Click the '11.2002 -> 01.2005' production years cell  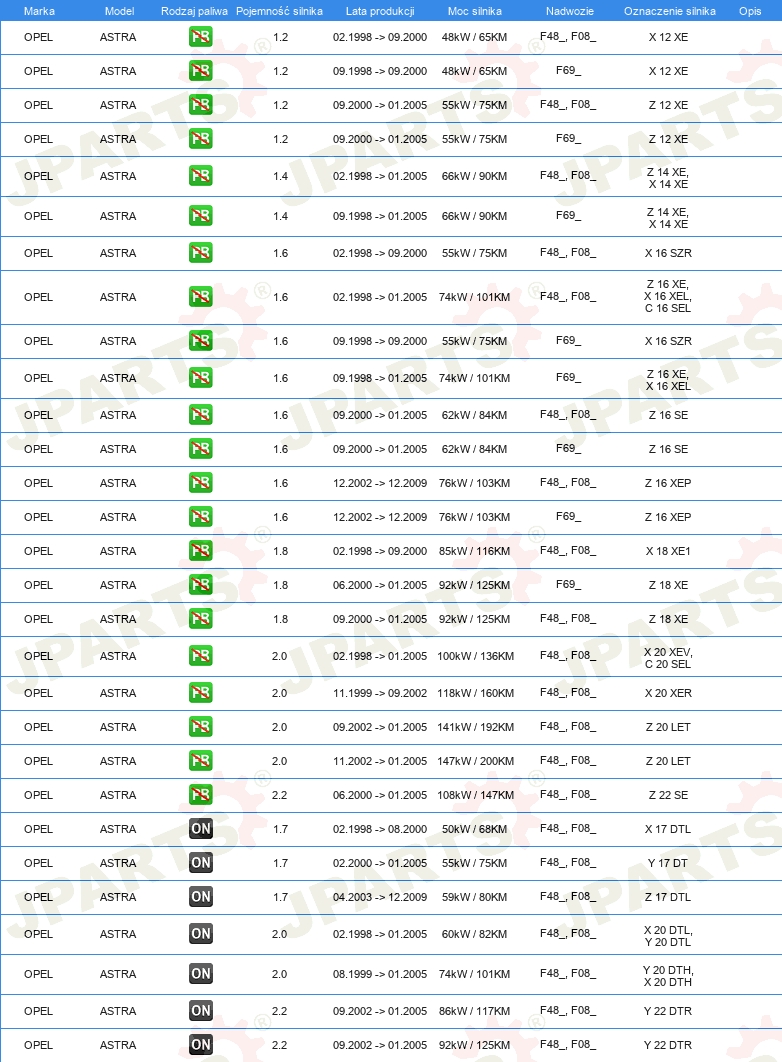[x=380, y=761]
